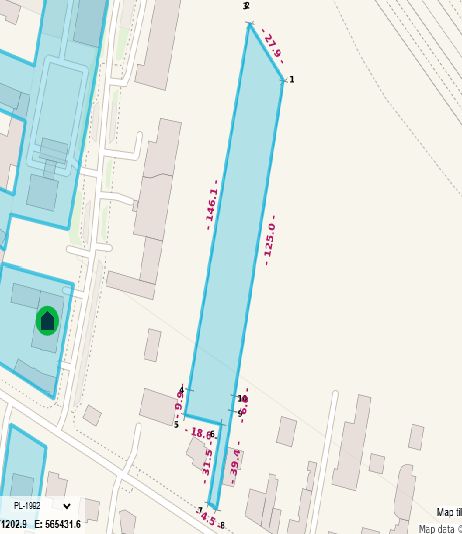
Task: Select vertex marker 7 near bottom
Action: pos(200,510)
